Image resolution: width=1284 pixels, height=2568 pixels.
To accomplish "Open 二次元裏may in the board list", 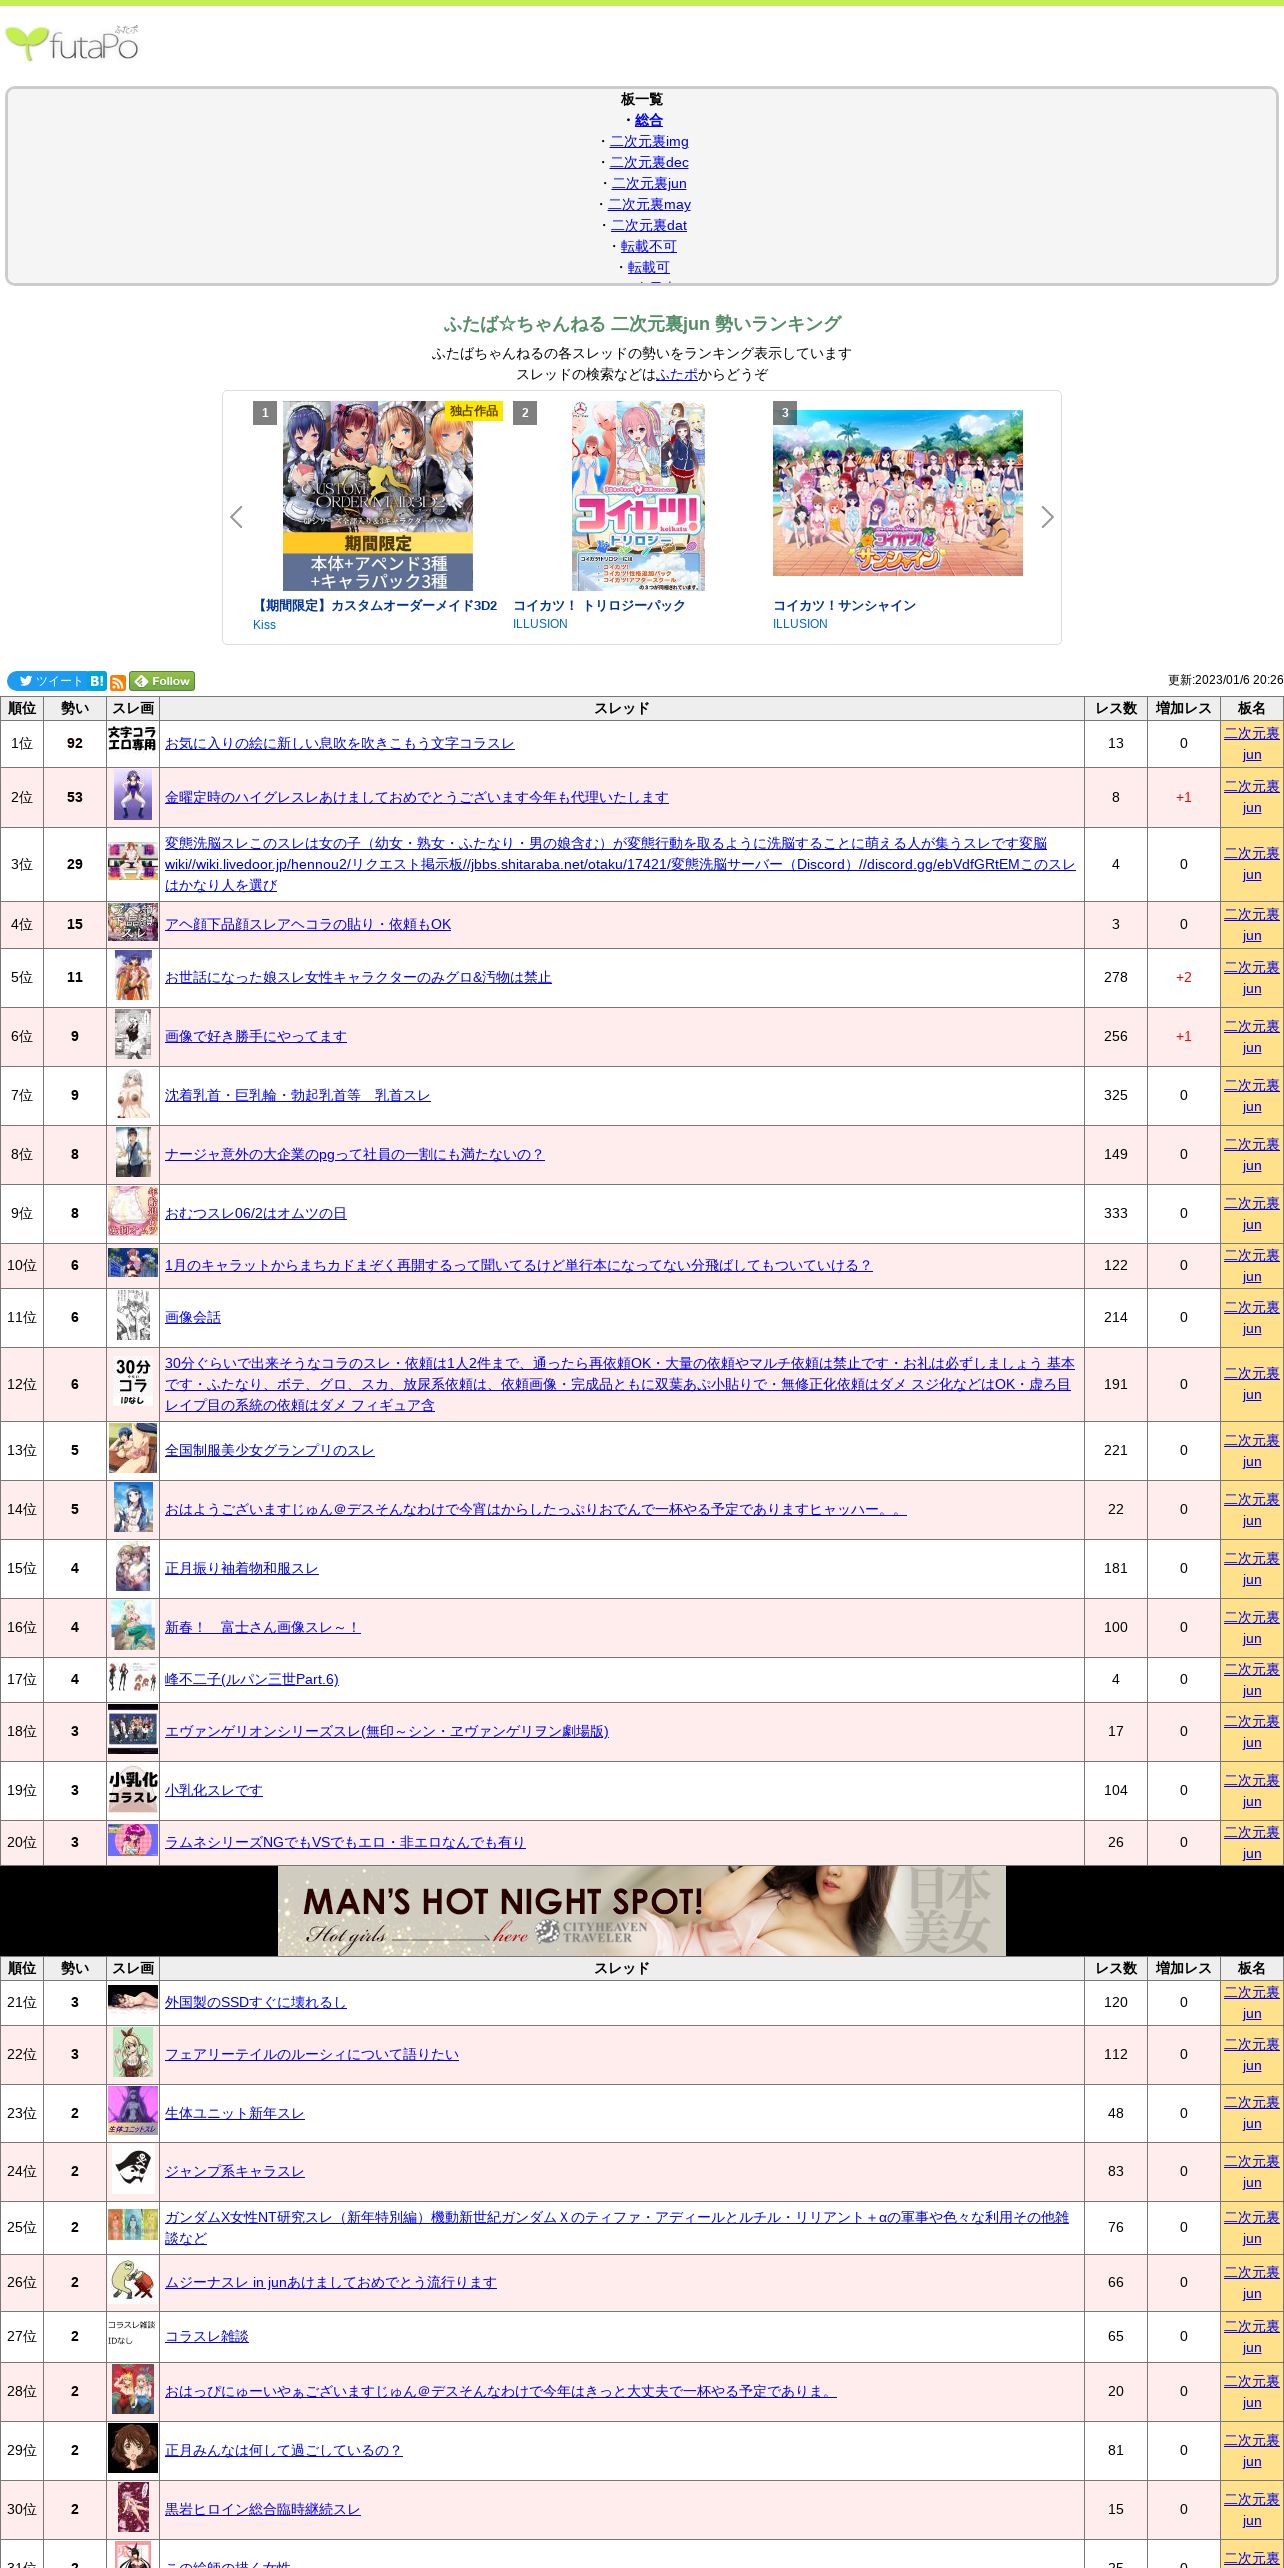I will pos(649,204).
